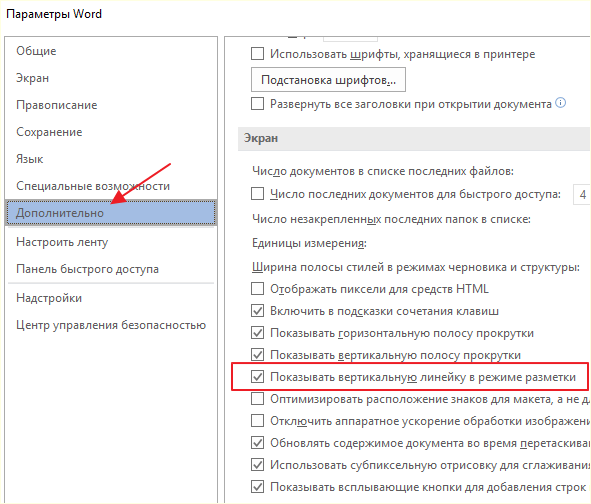This screenshot has width=591, height=504.
Task: Select Правописание in the sidebar
Action: [57, 105]
